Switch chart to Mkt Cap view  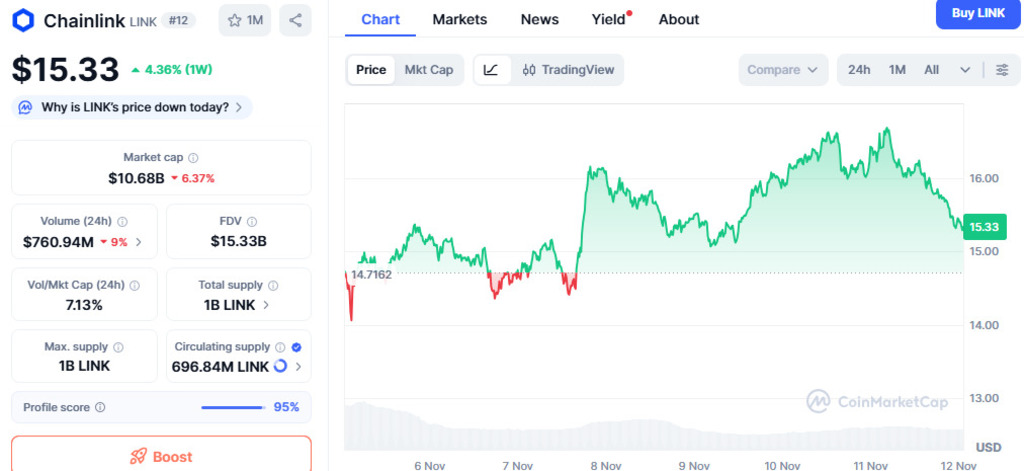[428, 70]
